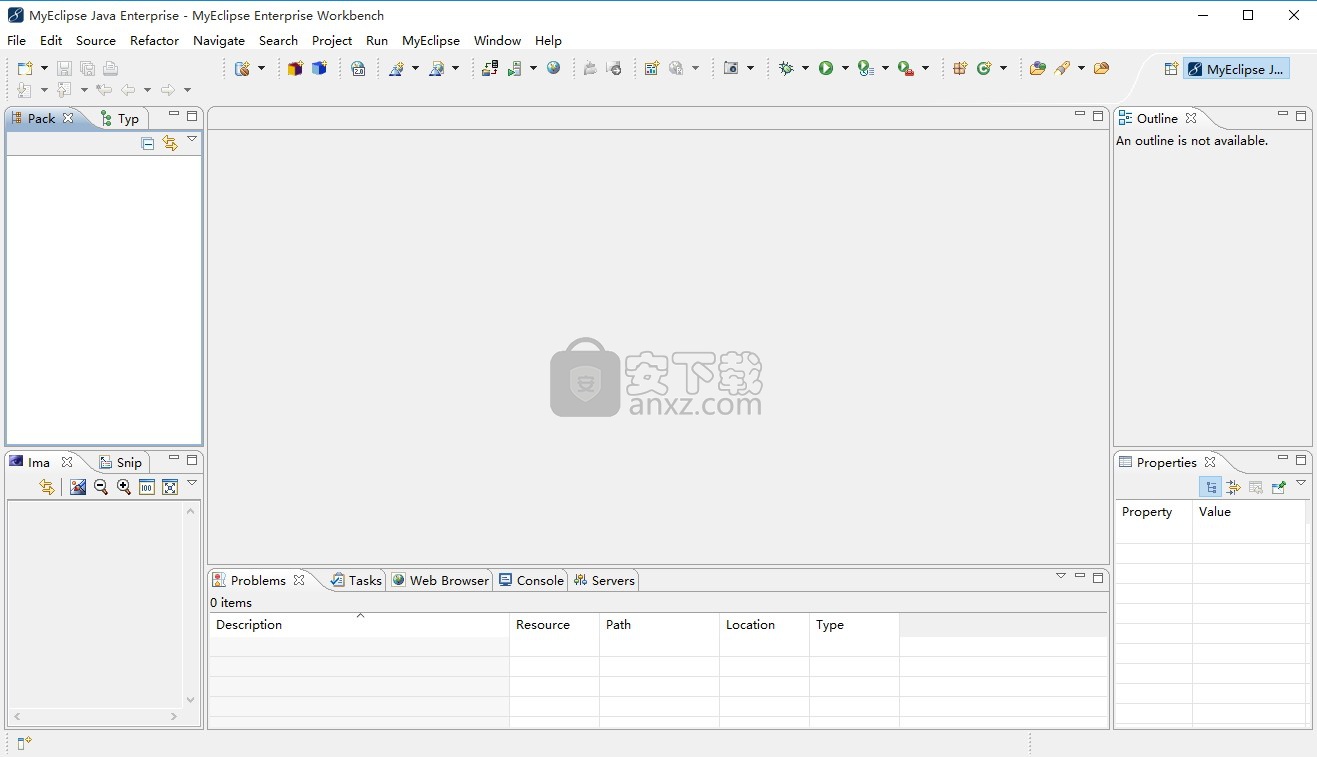
Task: Click the New Java Package icon
Action: 960,68
